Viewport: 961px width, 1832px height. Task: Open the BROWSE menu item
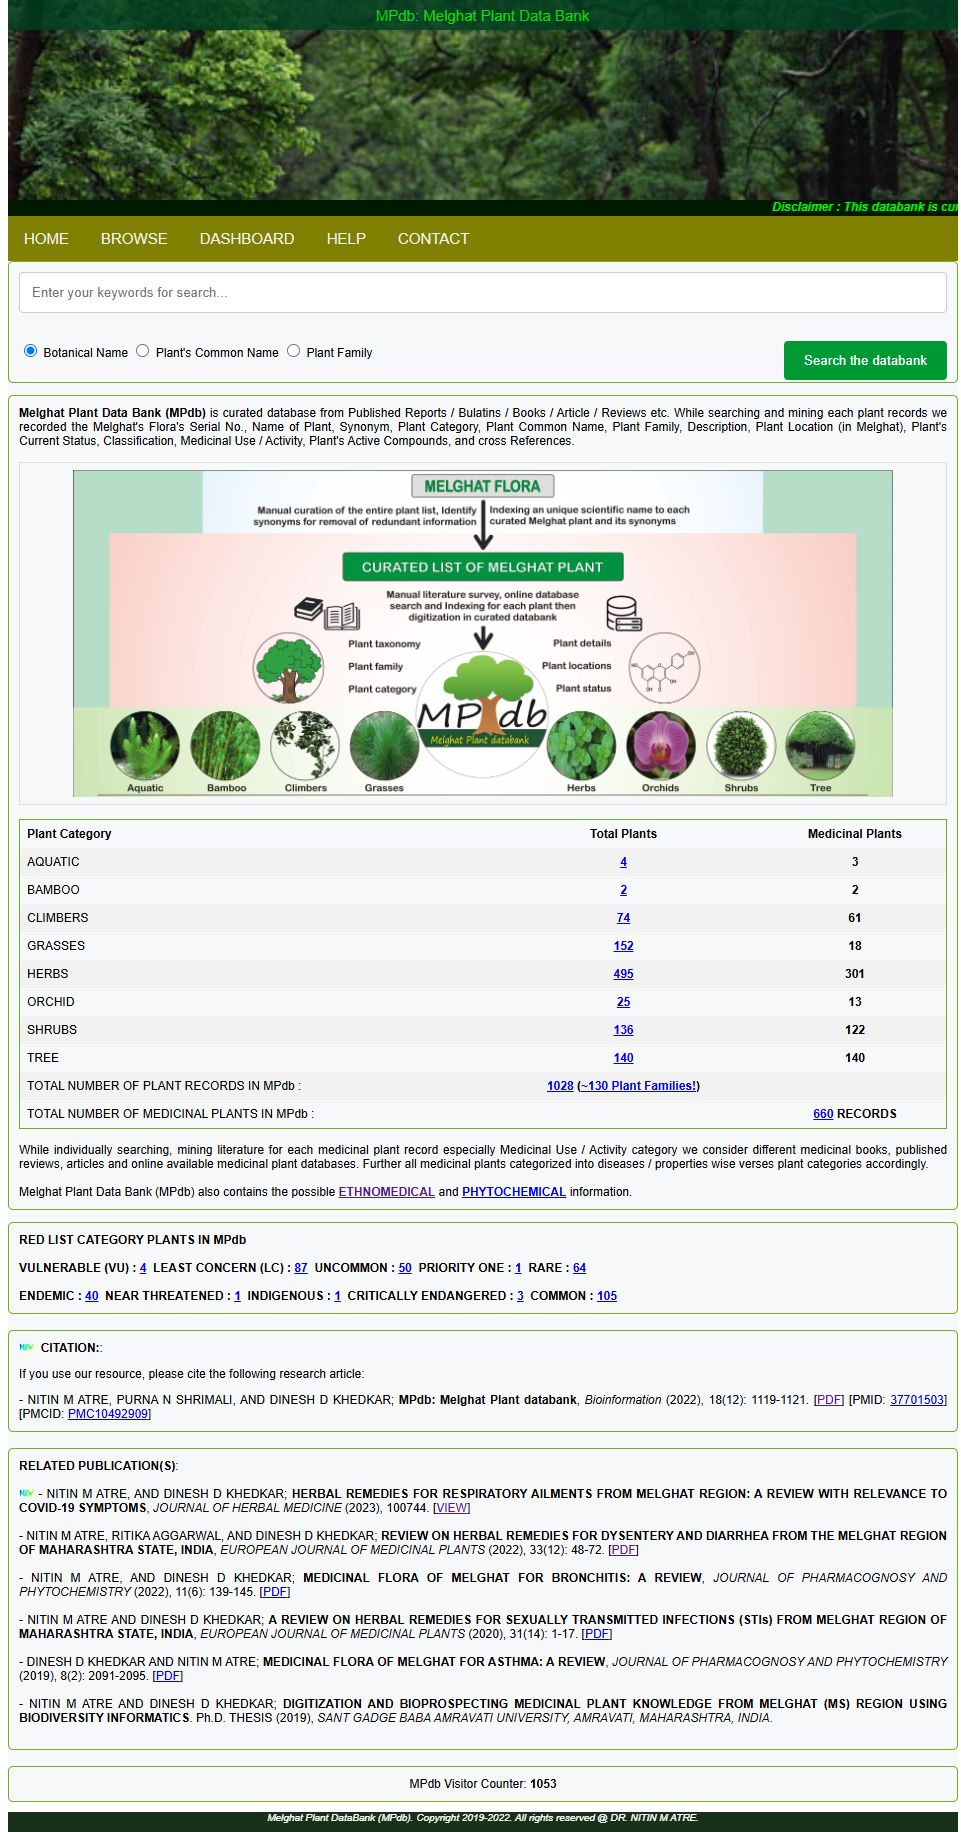134,239
